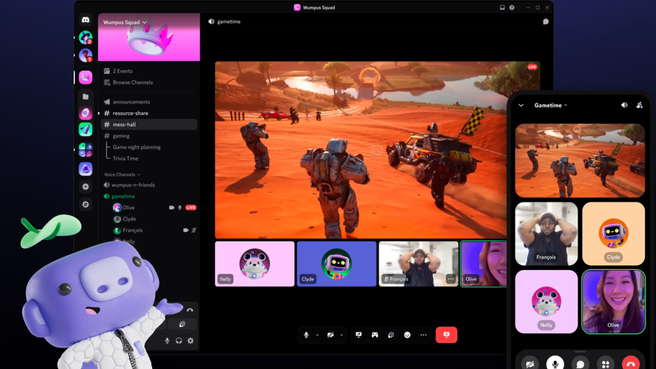
Task: Toggle deafen headphones in user panel
Action: tap(179, 341)
